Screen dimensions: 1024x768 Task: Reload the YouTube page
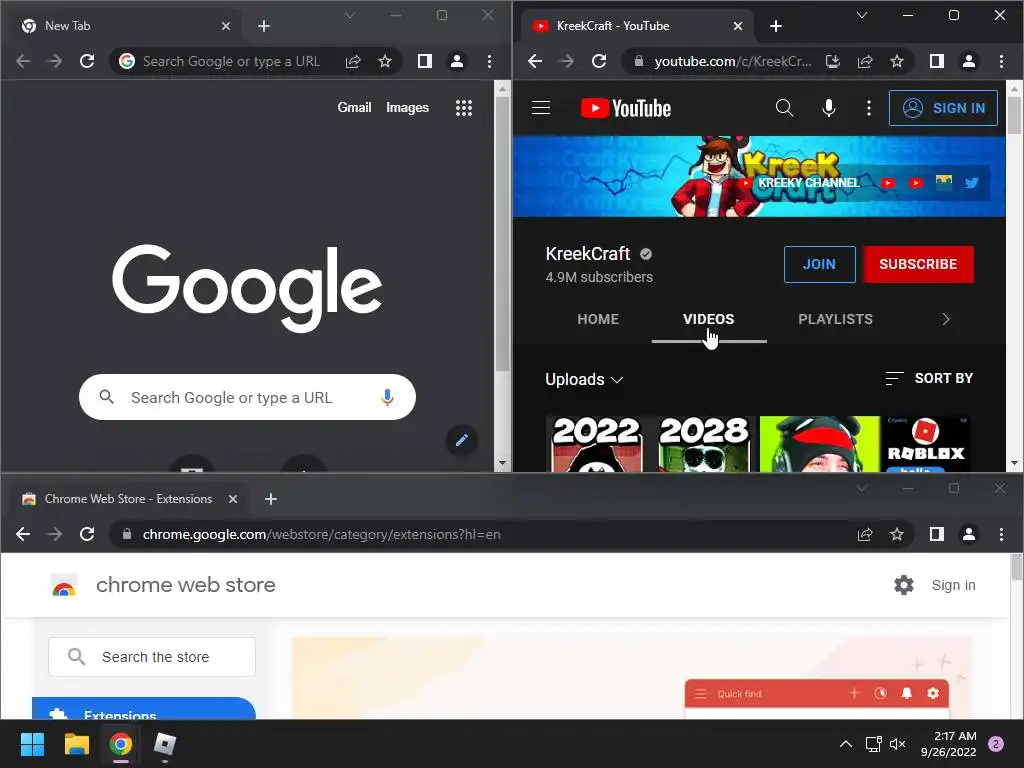point(599,61)
